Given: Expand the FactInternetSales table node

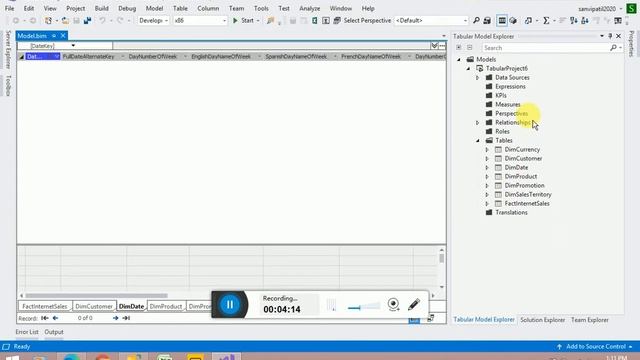Looking at the screenshot, I should (x=487, y=203).
